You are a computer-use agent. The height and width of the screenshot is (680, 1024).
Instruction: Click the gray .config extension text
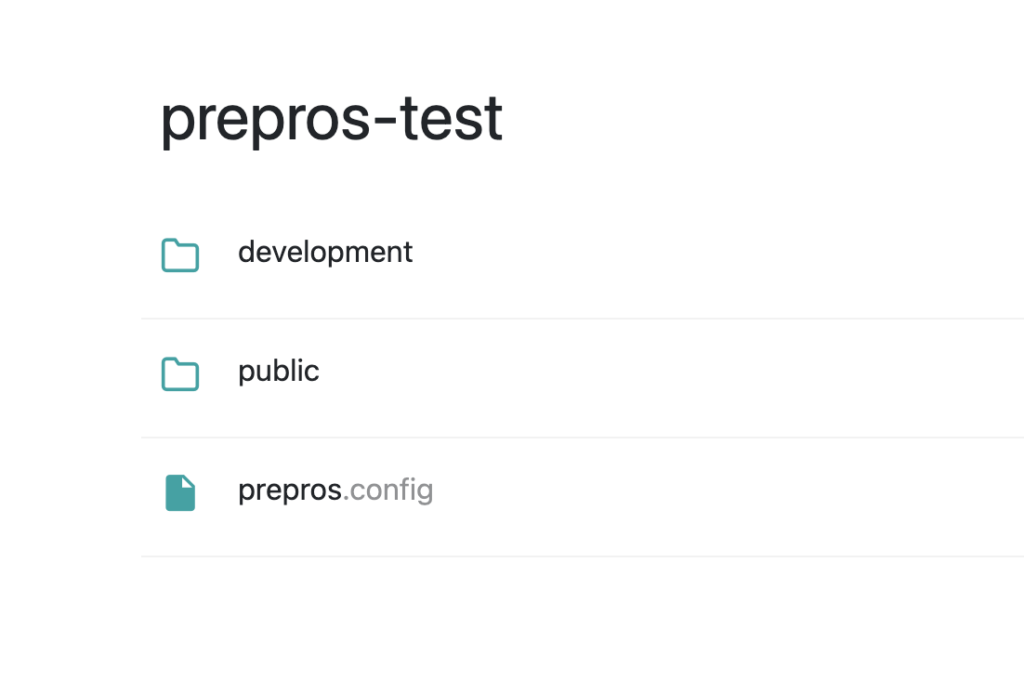[x=388, y=490]
